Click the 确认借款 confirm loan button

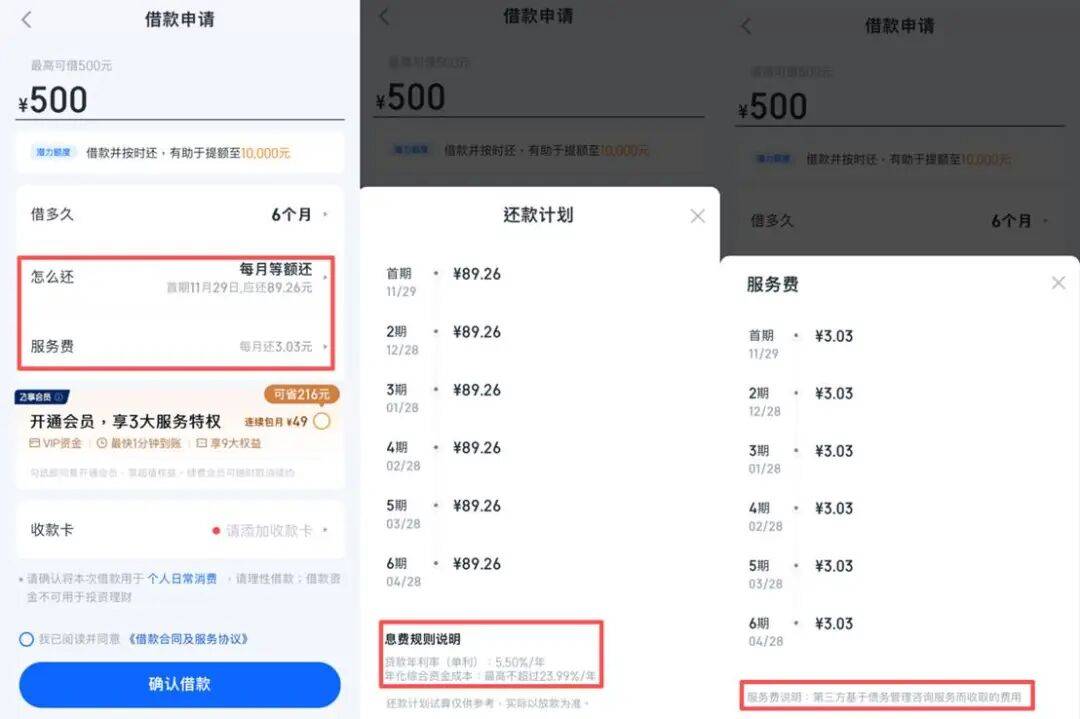coord(180,684)
